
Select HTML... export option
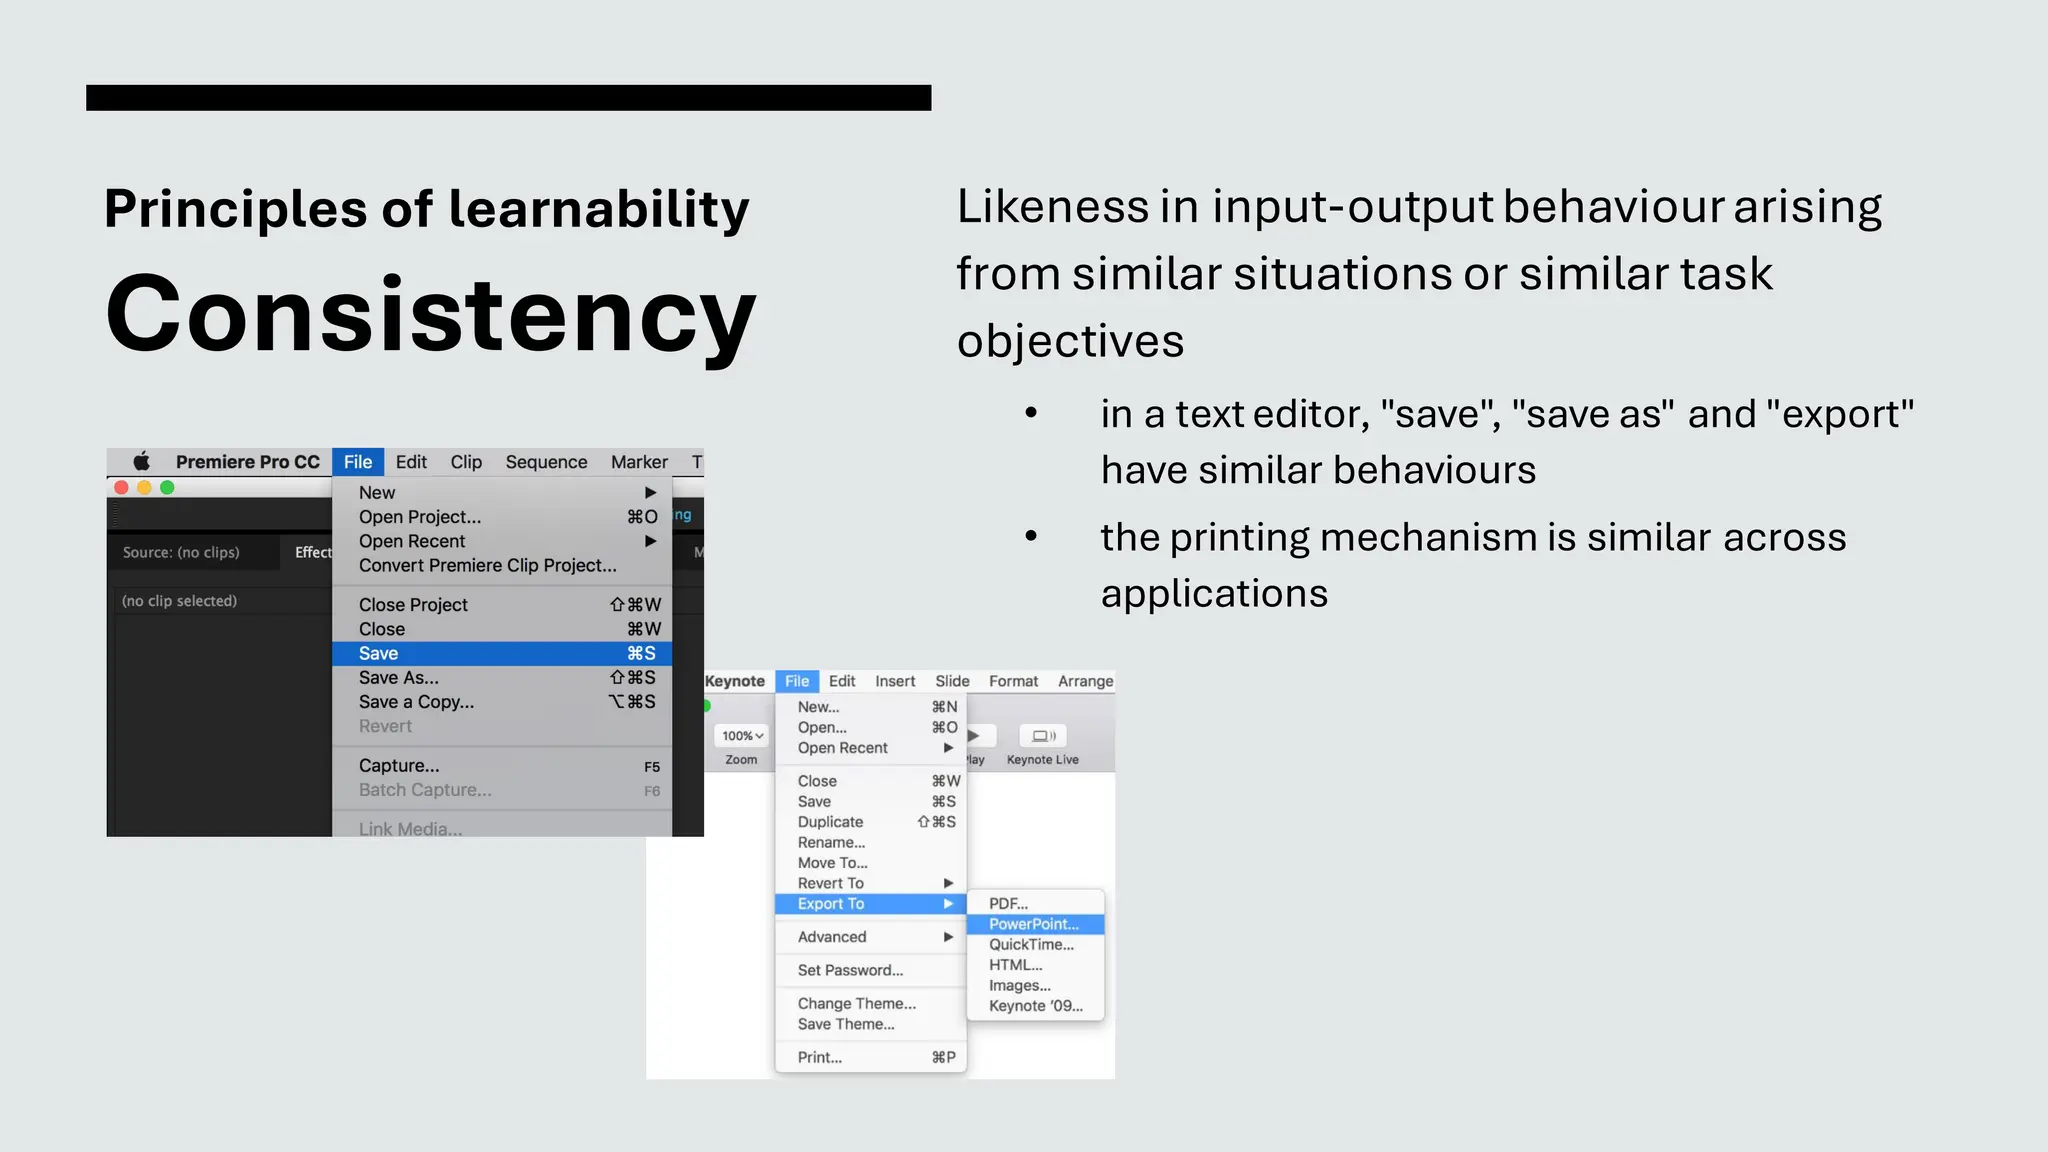pos(1036,965)
